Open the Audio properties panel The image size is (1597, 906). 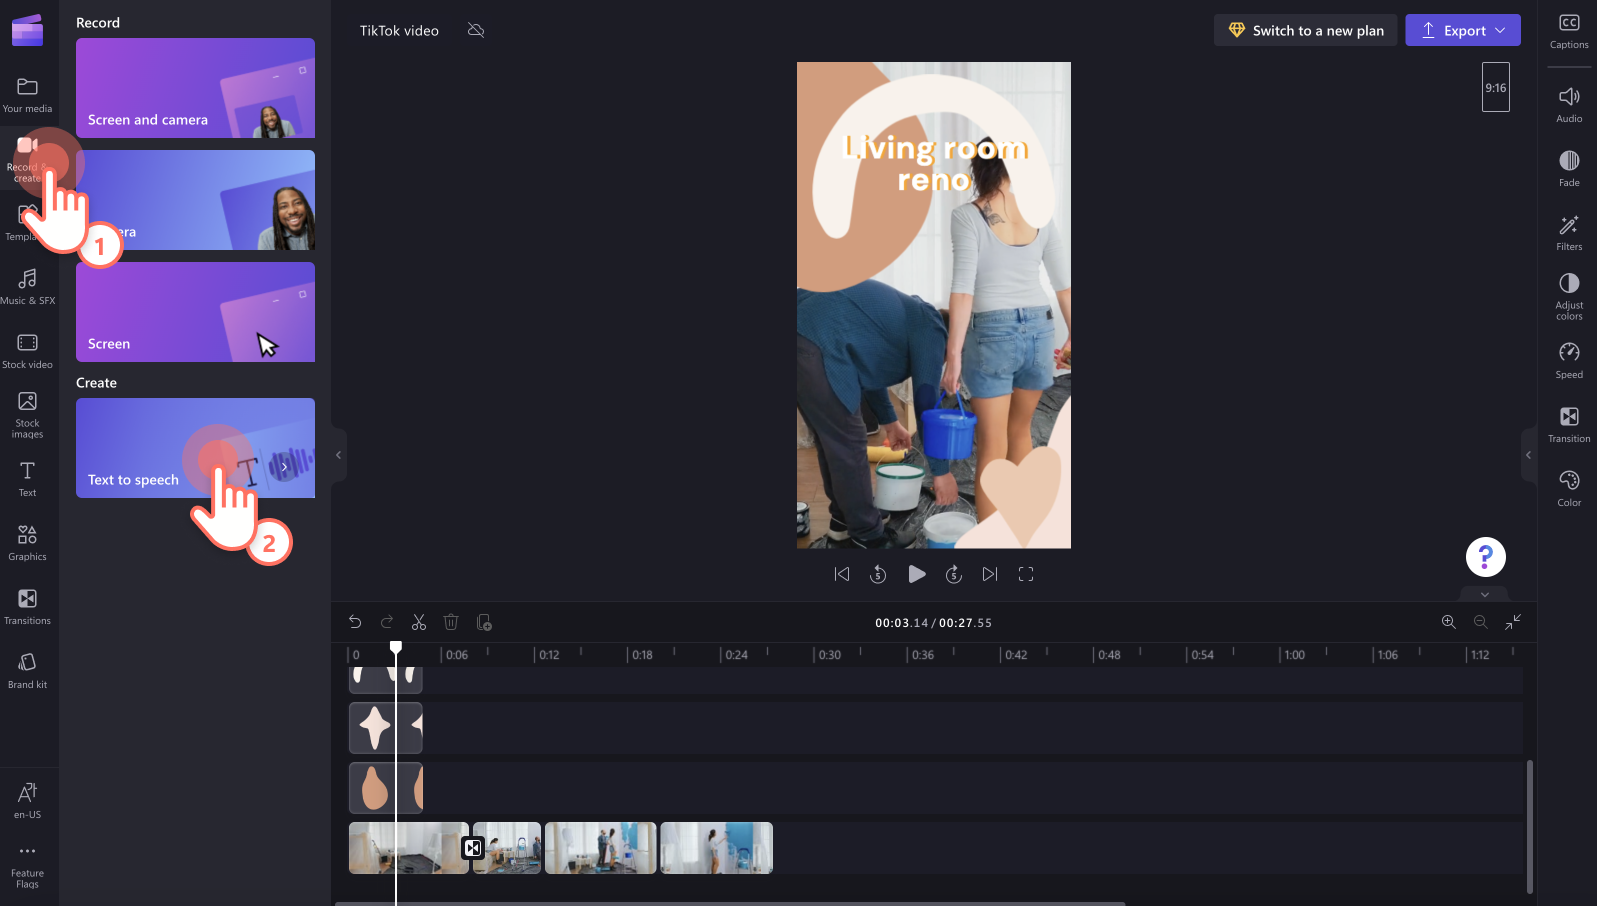(x=1569, y=105)
